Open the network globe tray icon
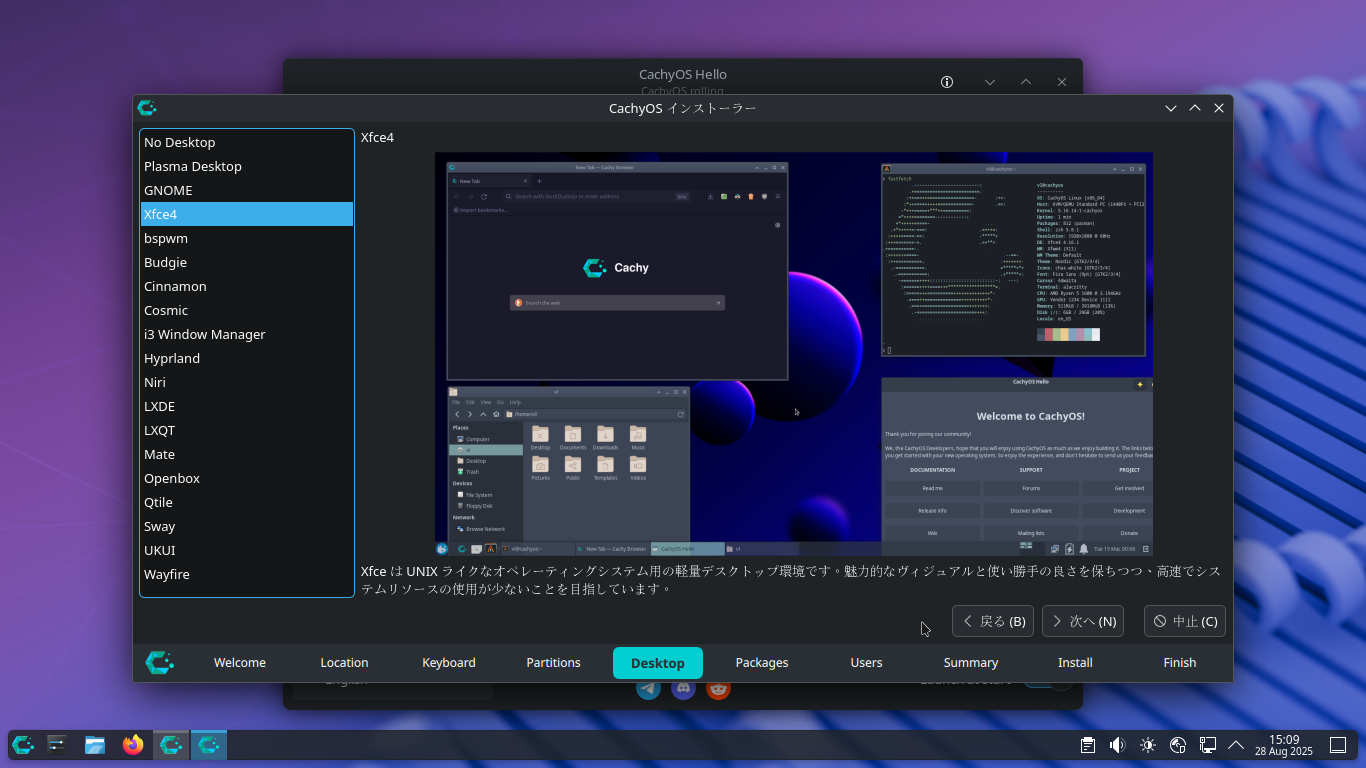The height and width of the screenshot is (768, 1366). [1178, 745]
